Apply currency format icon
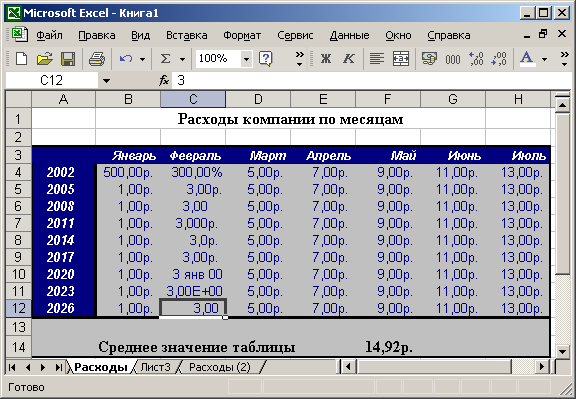The width and height of the screenshot is (576, 399). pyautogui.click(x=429, y=59)
